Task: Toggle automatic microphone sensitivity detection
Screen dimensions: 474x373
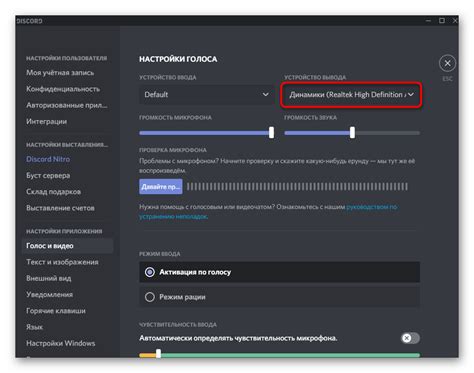Action: (x=410, y=338)
